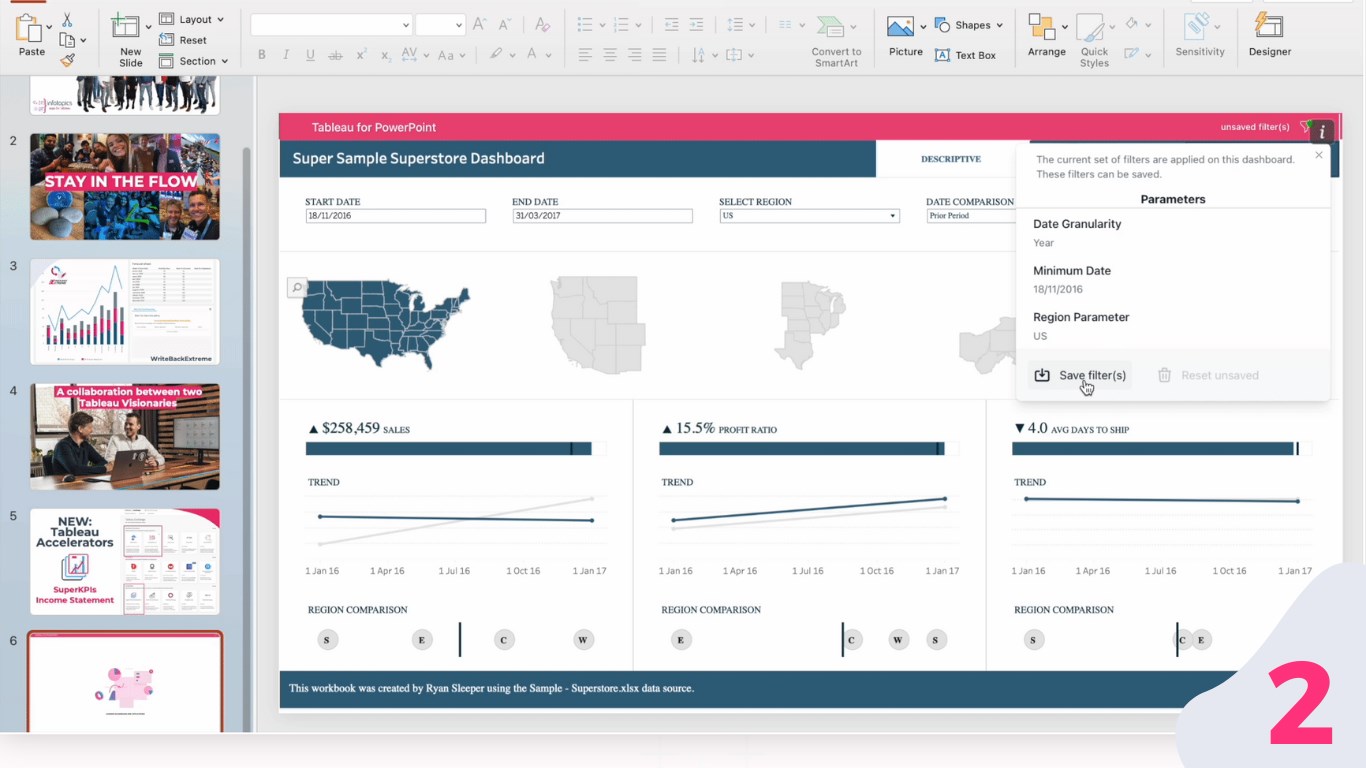Click the START DATE input field
Screen dimensions: 1366x768
(395, 216)
